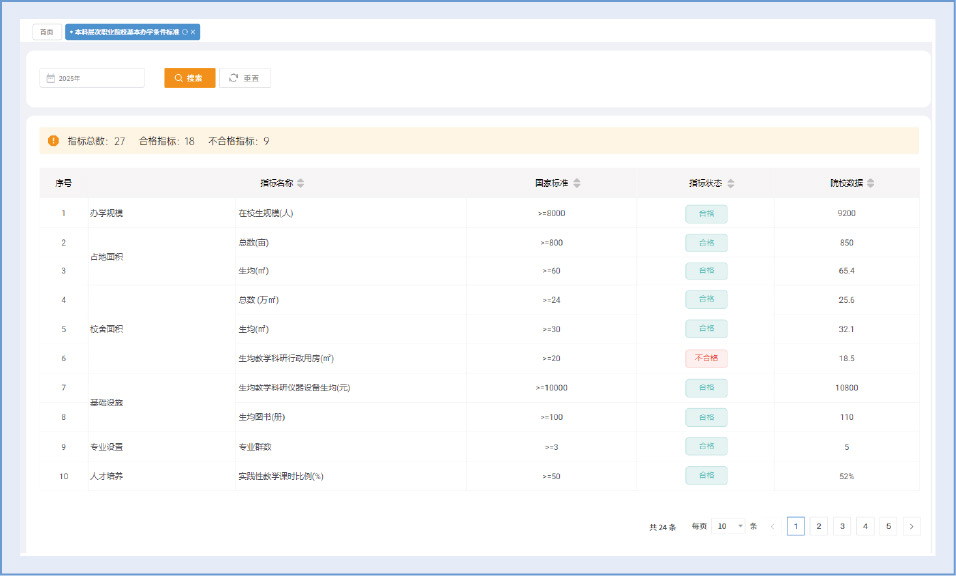Click the previous page left arrow

pyautogui.click(x=772, y=526)
